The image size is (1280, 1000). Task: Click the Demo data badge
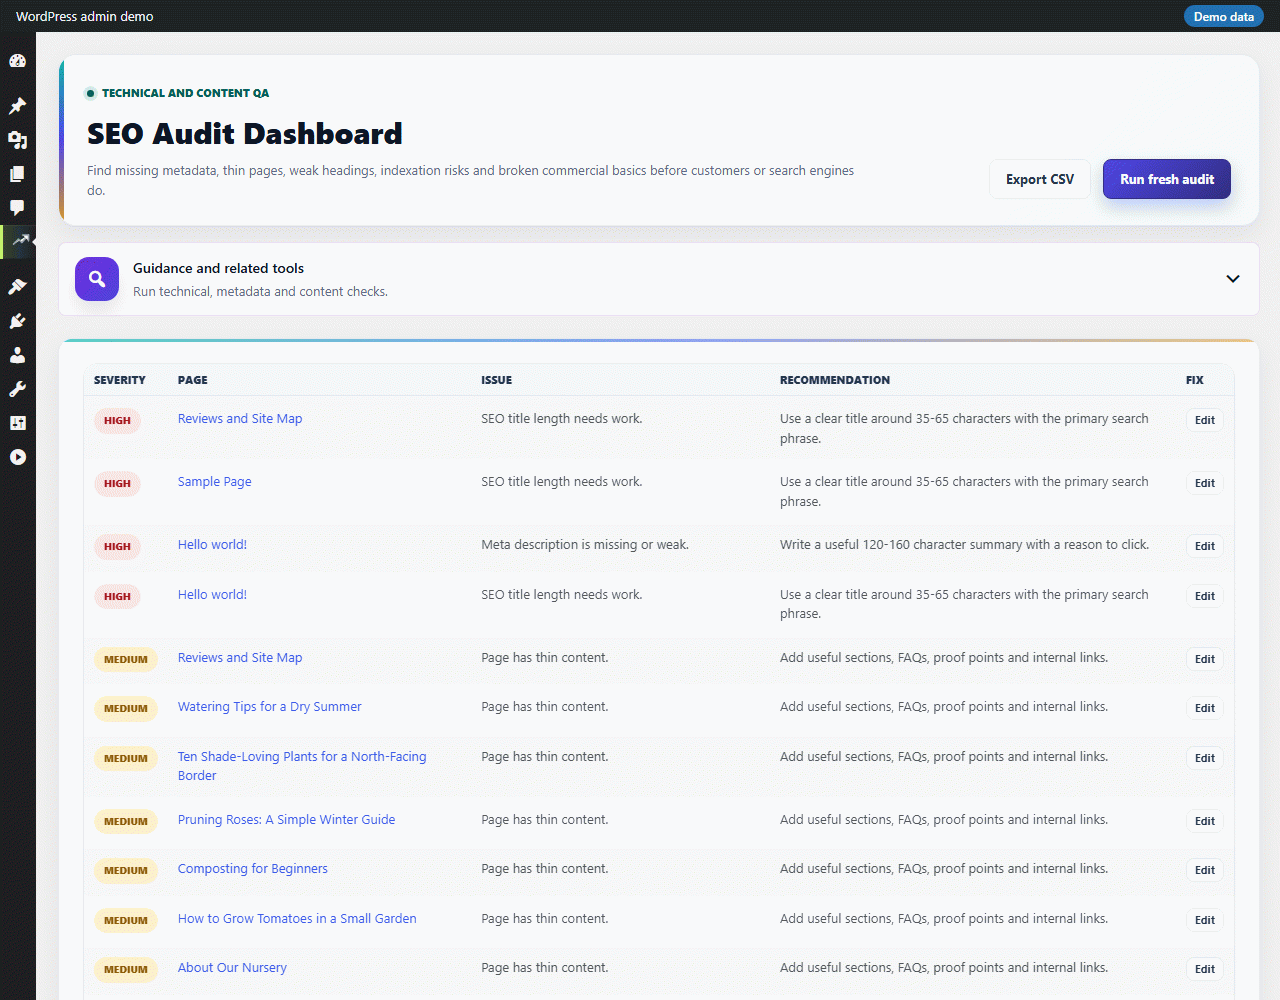tap(1223, 16)
